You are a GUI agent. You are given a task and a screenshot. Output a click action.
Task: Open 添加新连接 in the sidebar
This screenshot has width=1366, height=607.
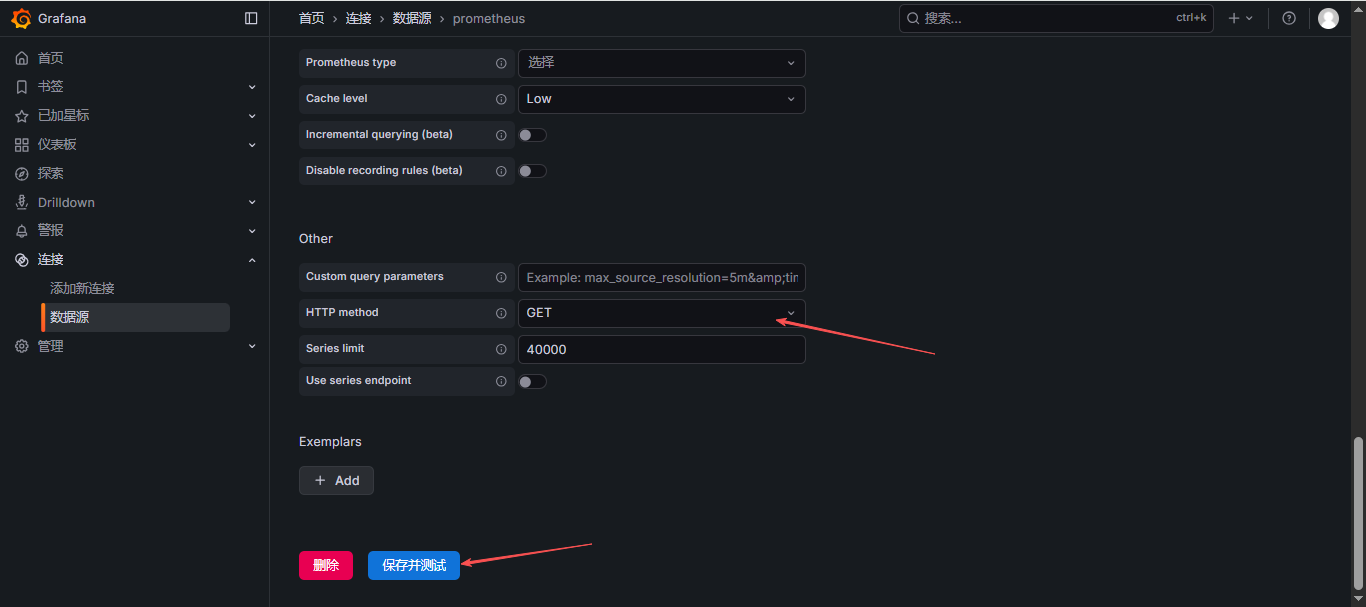point(82,288)
